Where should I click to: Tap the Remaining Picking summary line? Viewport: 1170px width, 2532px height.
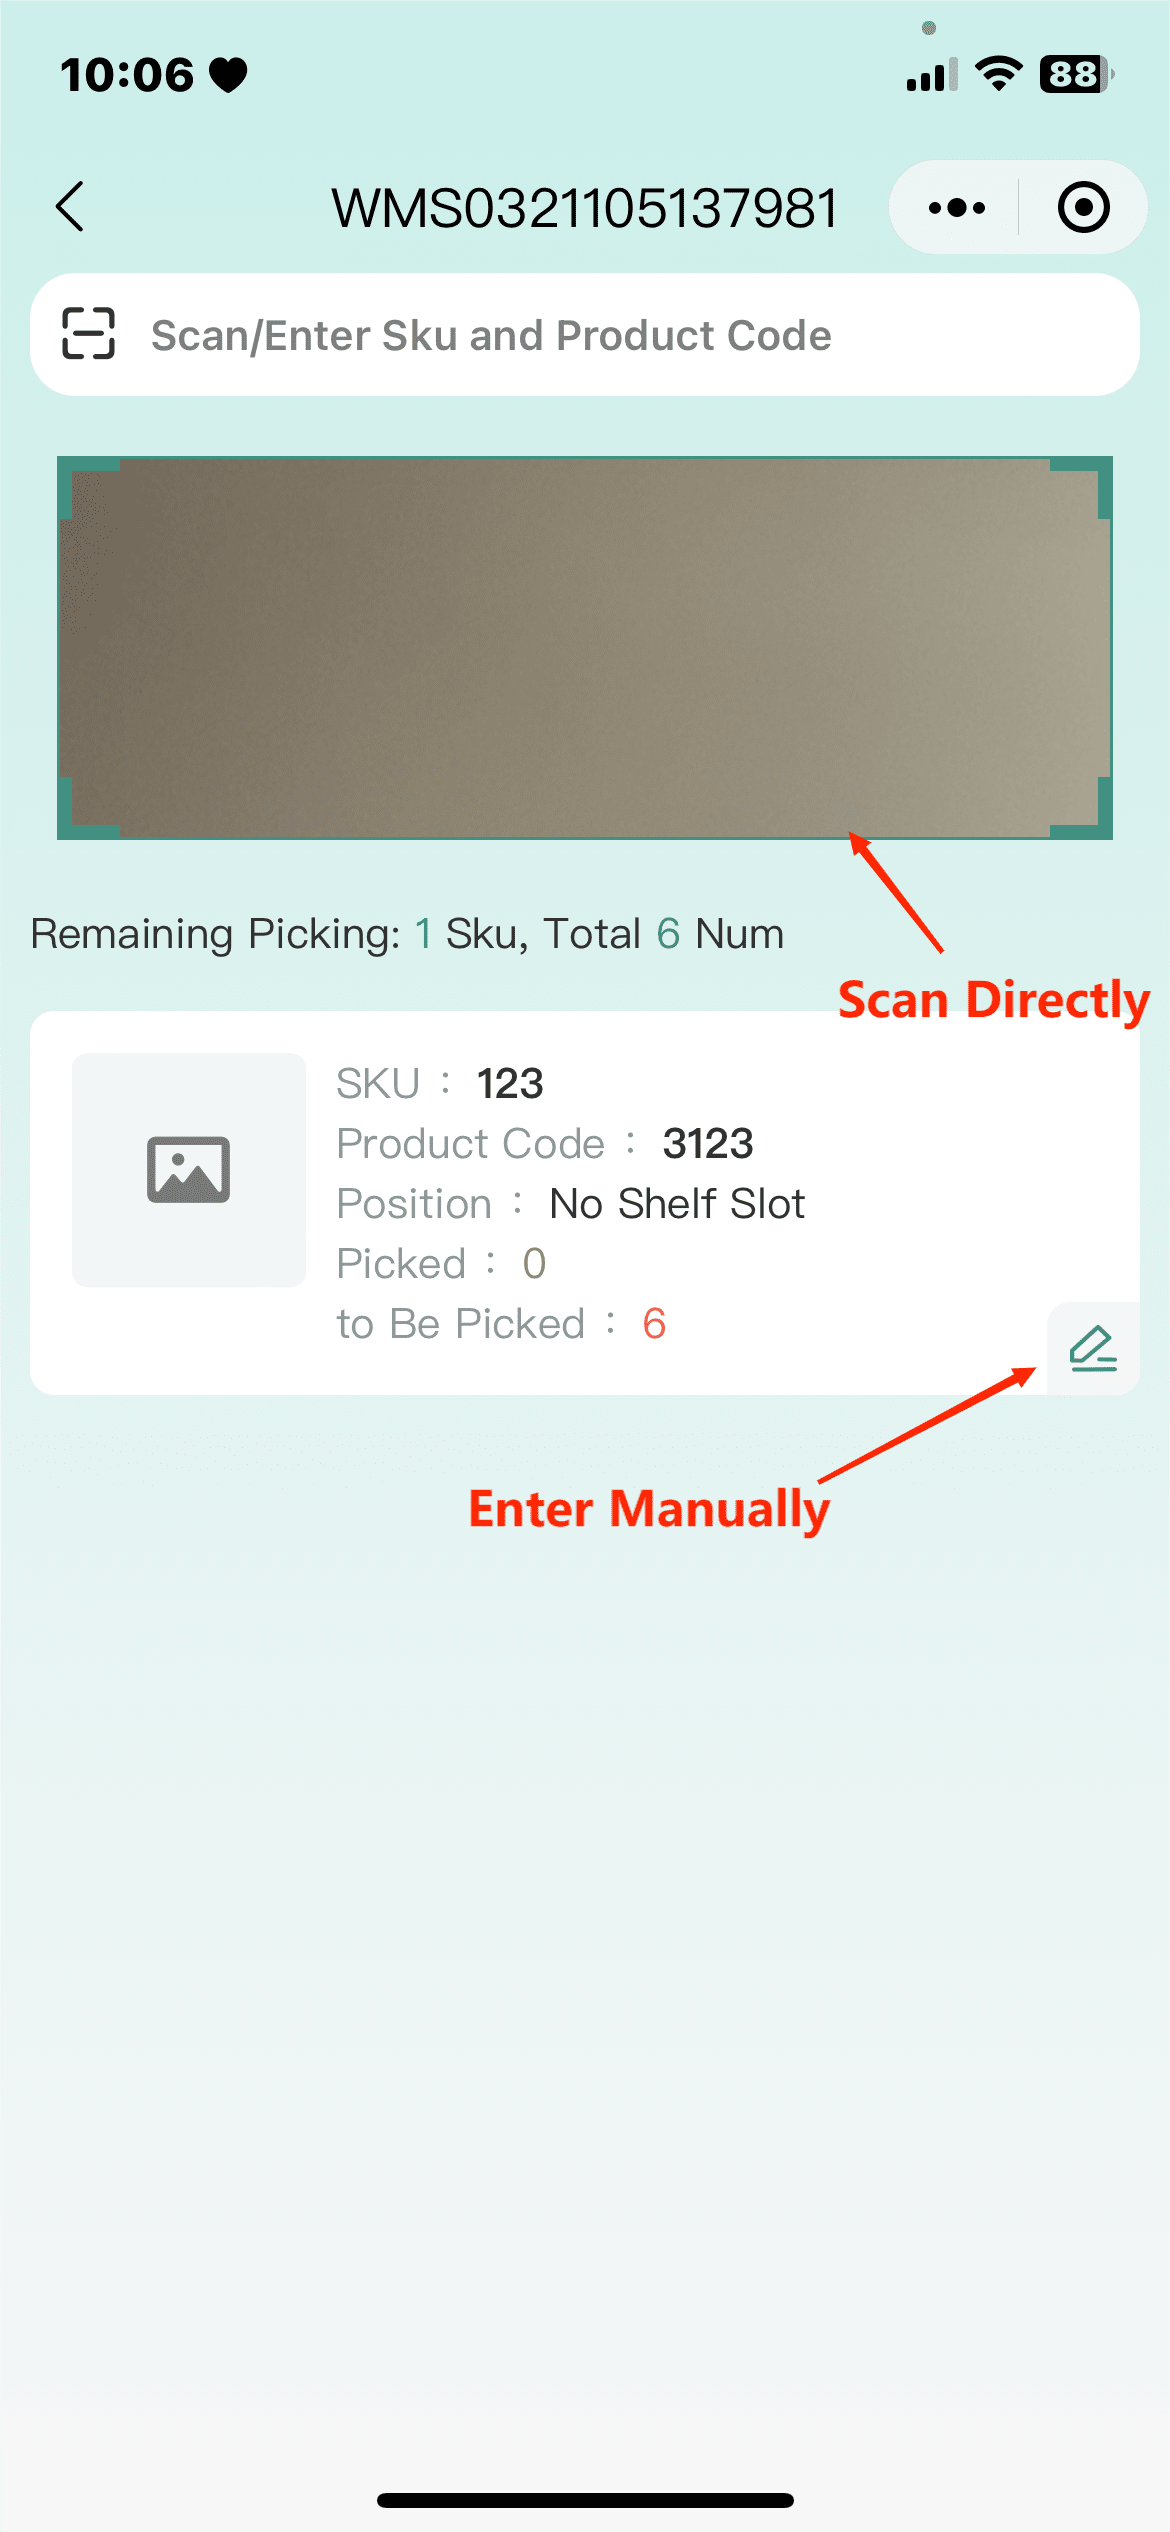[x=407, y=934]
